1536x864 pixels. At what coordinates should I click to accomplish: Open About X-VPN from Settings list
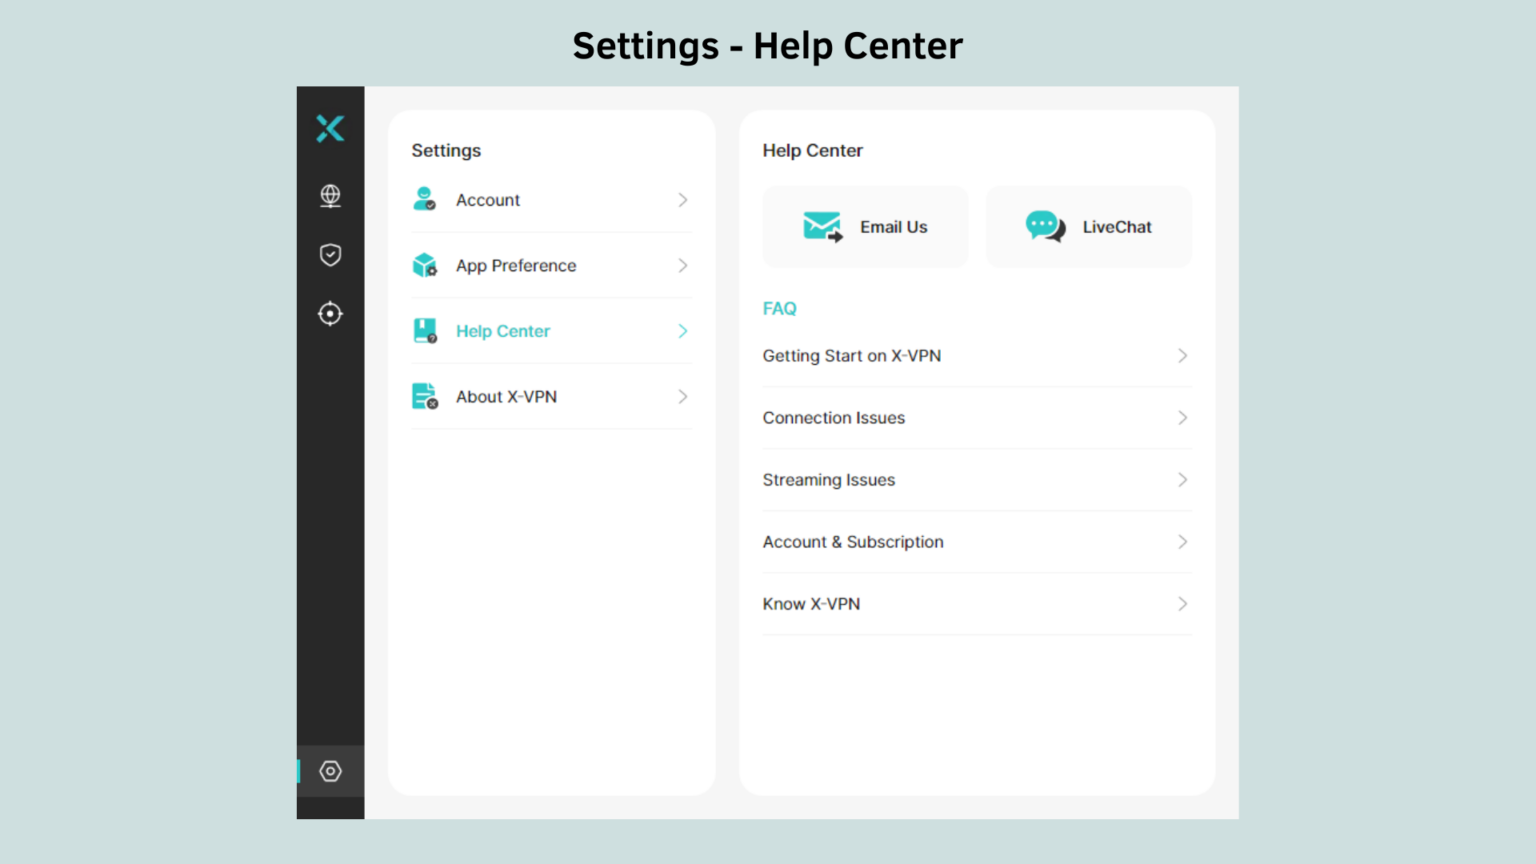pyautogui.click(x=550, y=396)
